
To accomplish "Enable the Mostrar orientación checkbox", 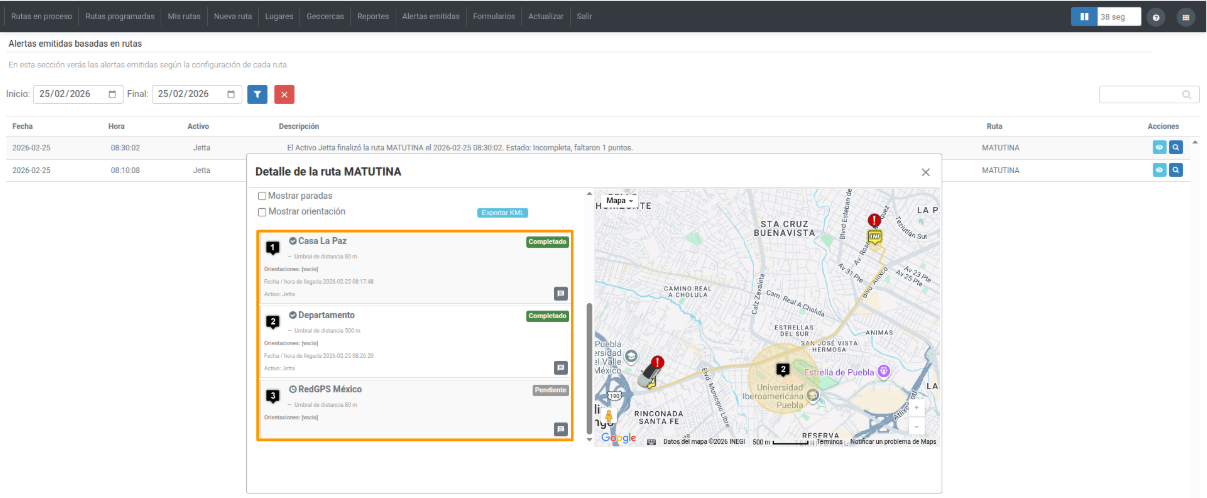I will [262, 212].
